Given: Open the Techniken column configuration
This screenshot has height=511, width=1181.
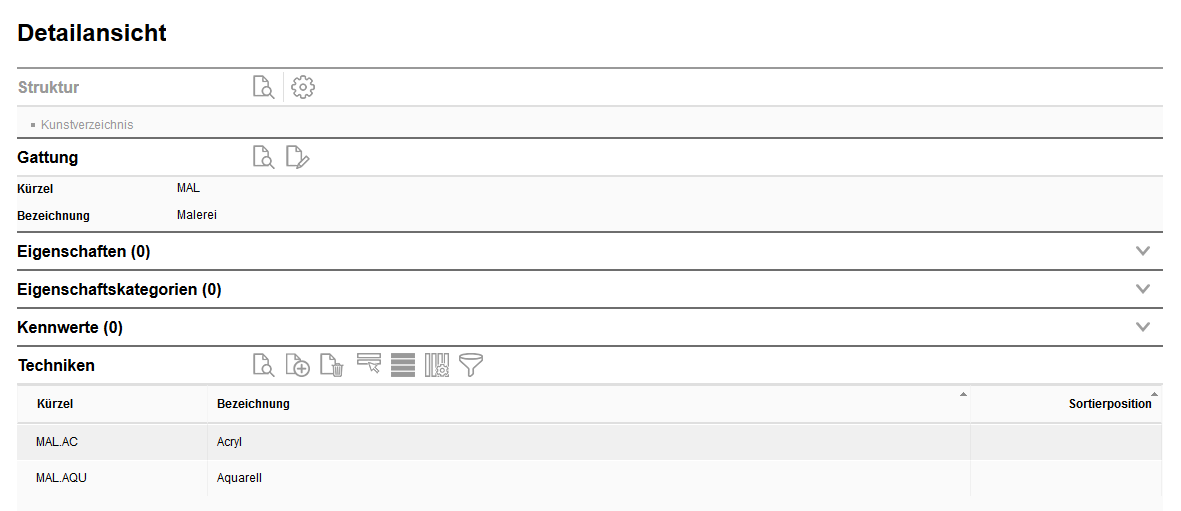Looking at the screenshot, I should pos(437,365).
